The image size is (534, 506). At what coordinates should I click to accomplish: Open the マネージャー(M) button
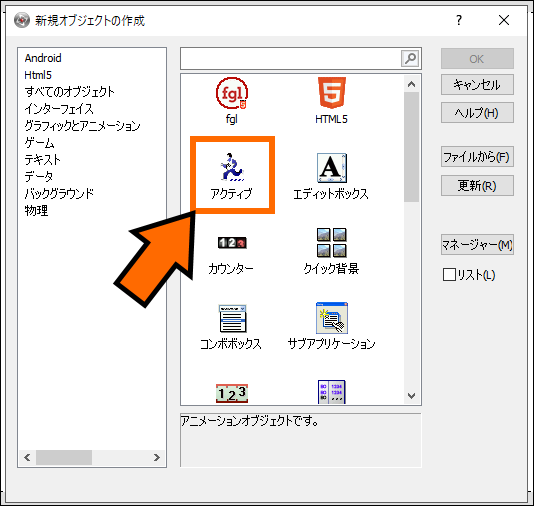pos(477,244)
